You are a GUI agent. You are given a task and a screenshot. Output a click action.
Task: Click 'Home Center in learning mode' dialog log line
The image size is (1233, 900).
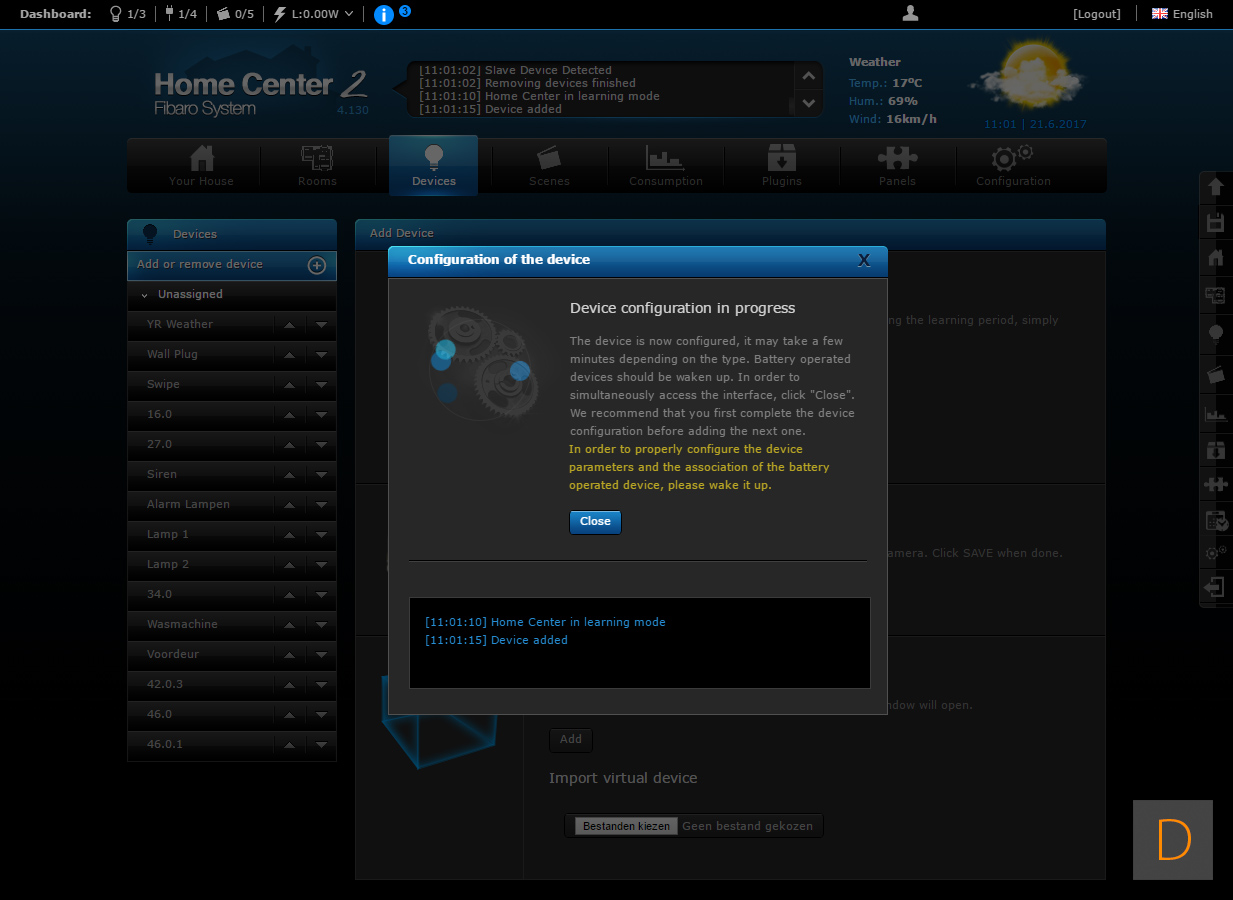point(545,622)
